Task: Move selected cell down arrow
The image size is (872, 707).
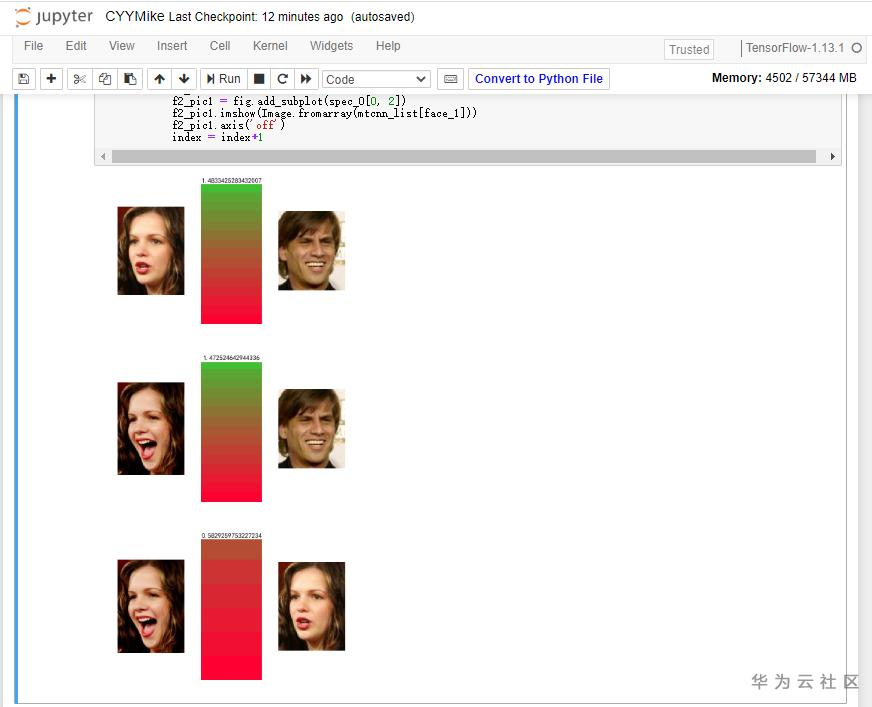Action: (x=184, y=79)
